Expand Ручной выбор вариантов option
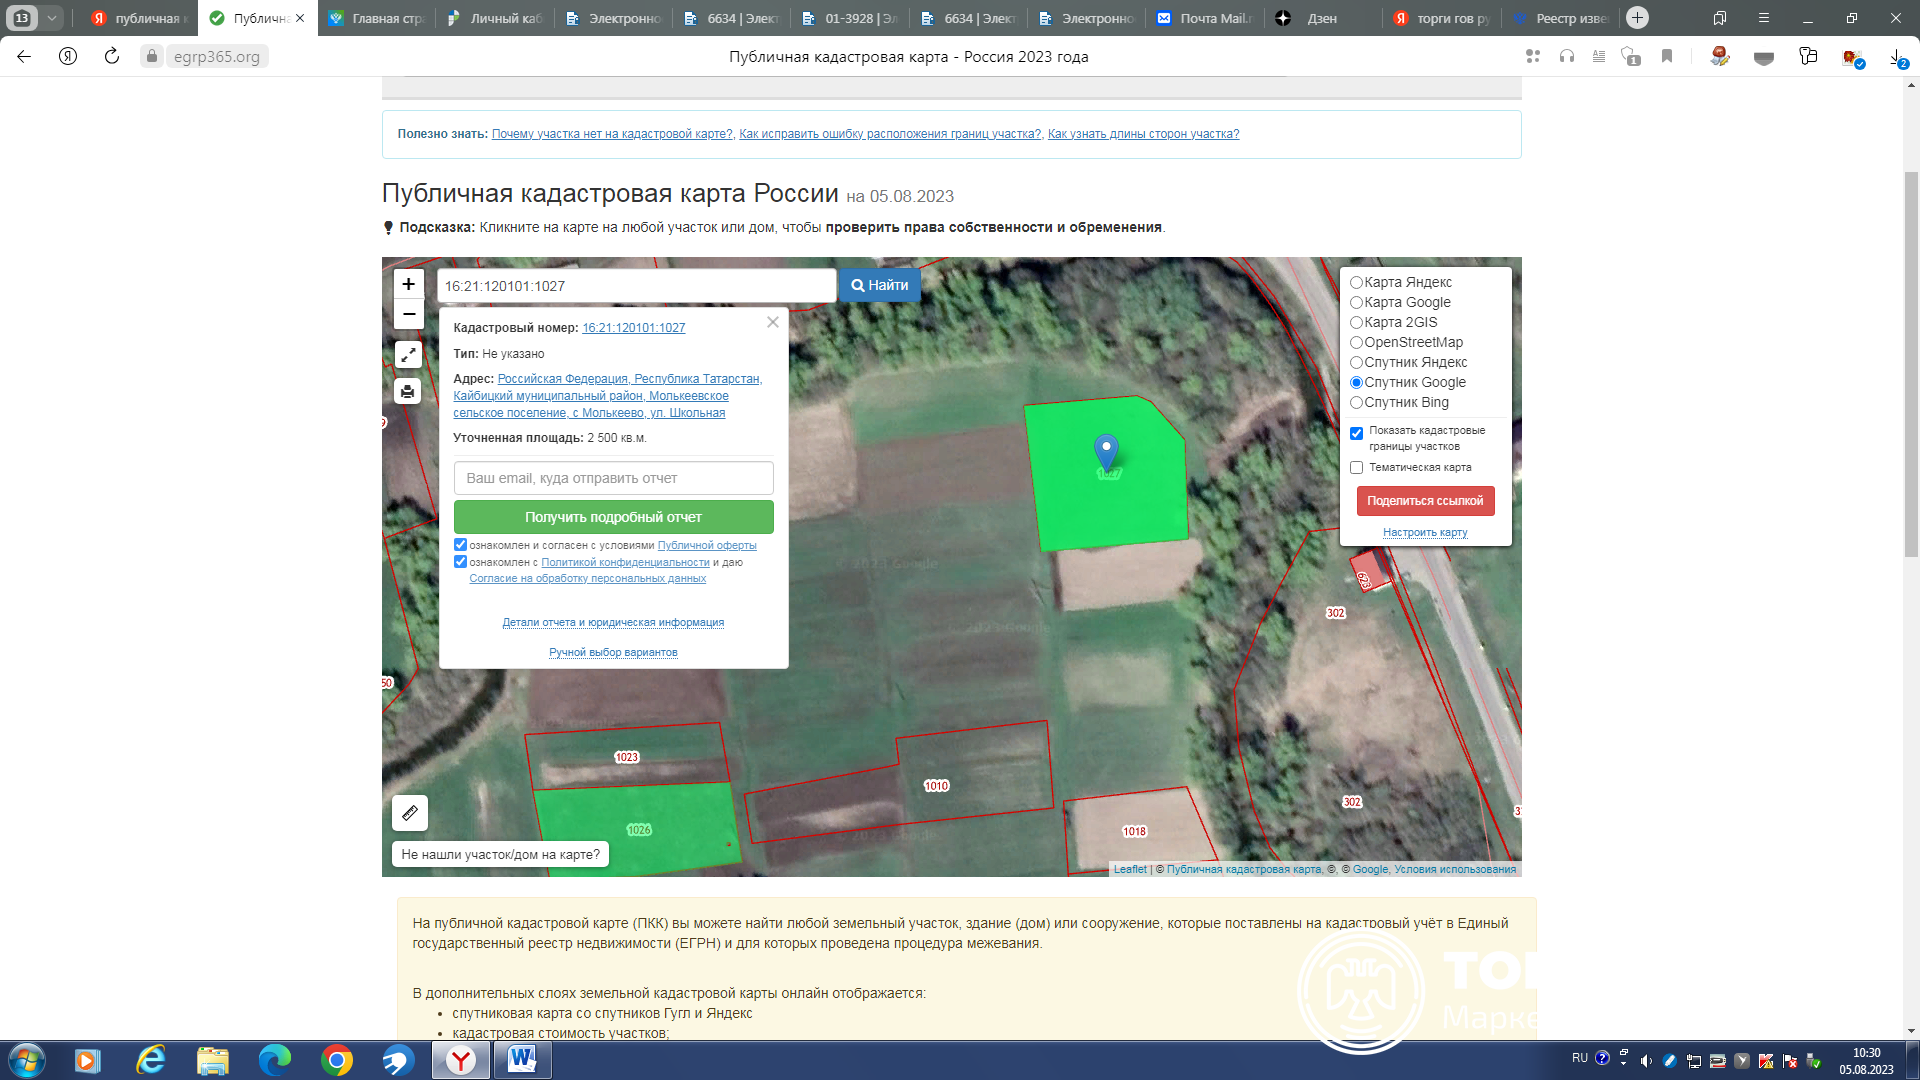1920x1080 pixels. click(x=613, y=653)
